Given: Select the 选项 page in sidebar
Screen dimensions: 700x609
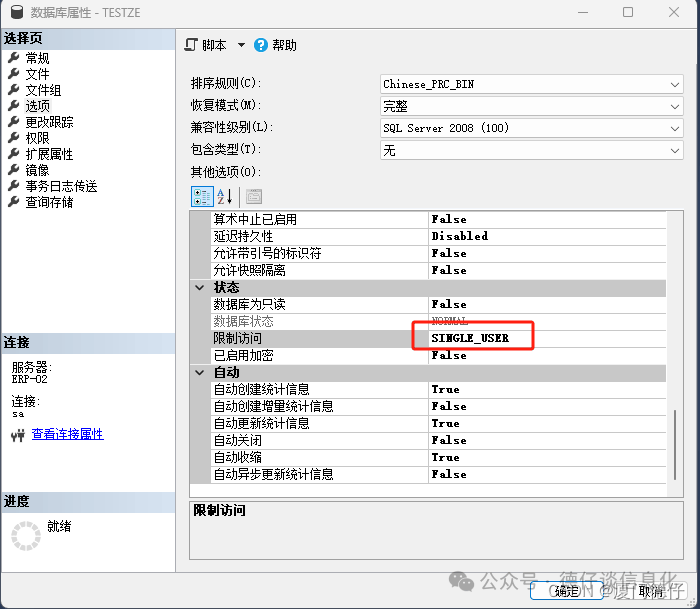Looking at the screenshot, I should pyautogui.click(x=38, y=106).
